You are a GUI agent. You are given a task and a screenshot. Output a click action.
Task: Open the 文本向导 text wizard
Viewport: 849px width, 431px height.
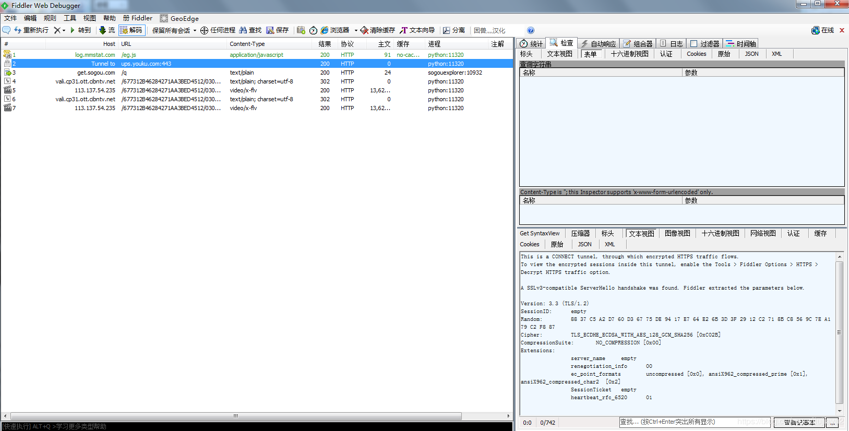417,30
